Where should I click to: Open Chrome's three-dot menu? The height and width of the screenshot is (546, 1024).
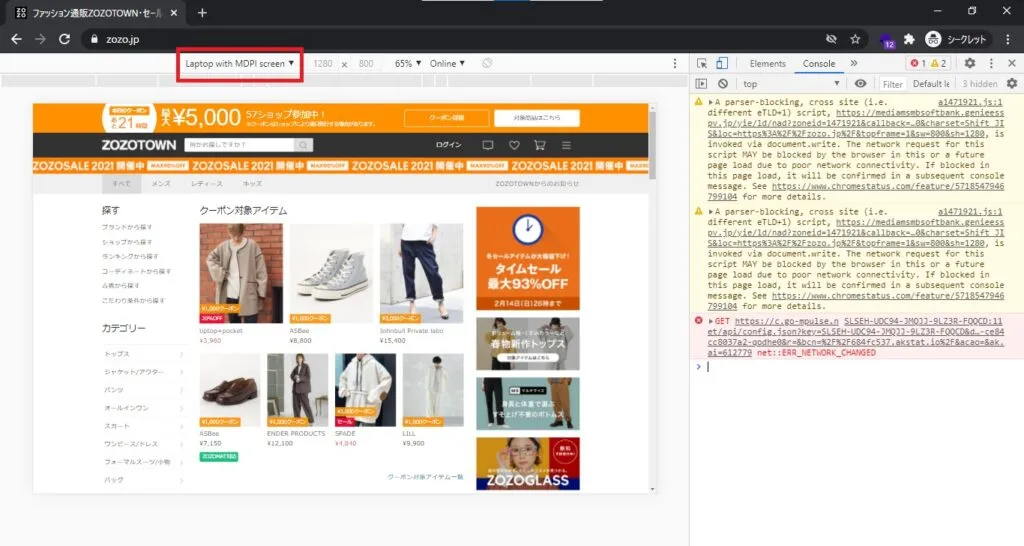(x=1010, y=39)
